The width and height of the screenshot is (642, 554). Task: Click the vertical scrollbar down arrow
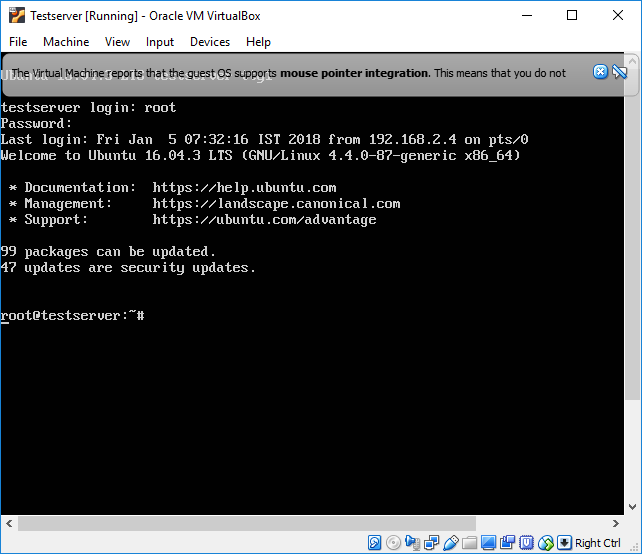tap(633, 507)
